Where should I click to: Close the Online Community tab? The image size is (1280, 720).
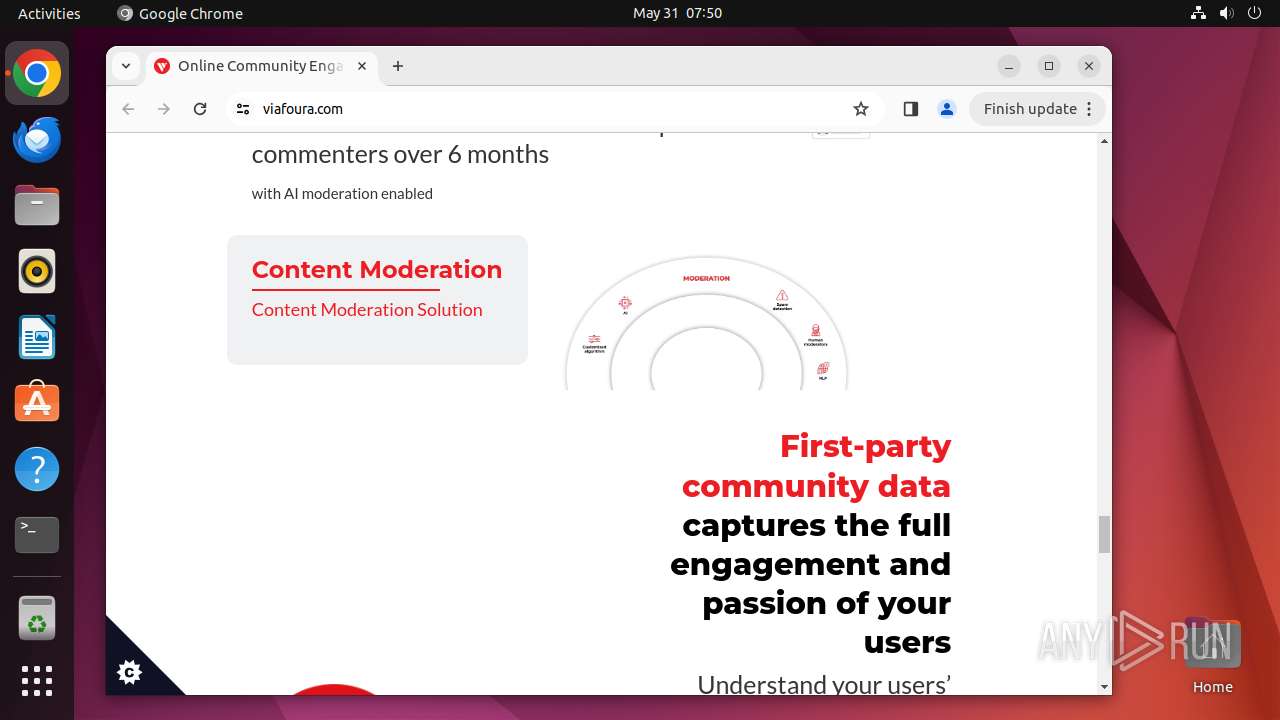pyautogui.click(x=362, y=66)
